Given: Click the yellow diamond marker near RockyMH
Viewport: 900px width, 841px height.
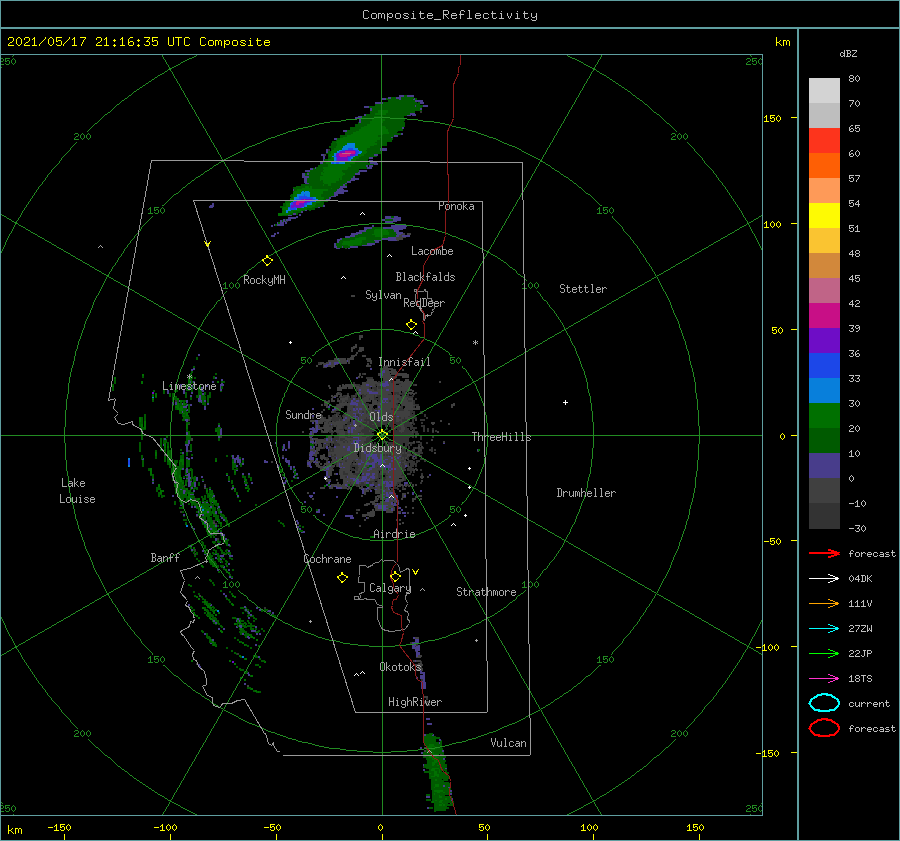Looking at the screenshot, I should tap(267, 261).
